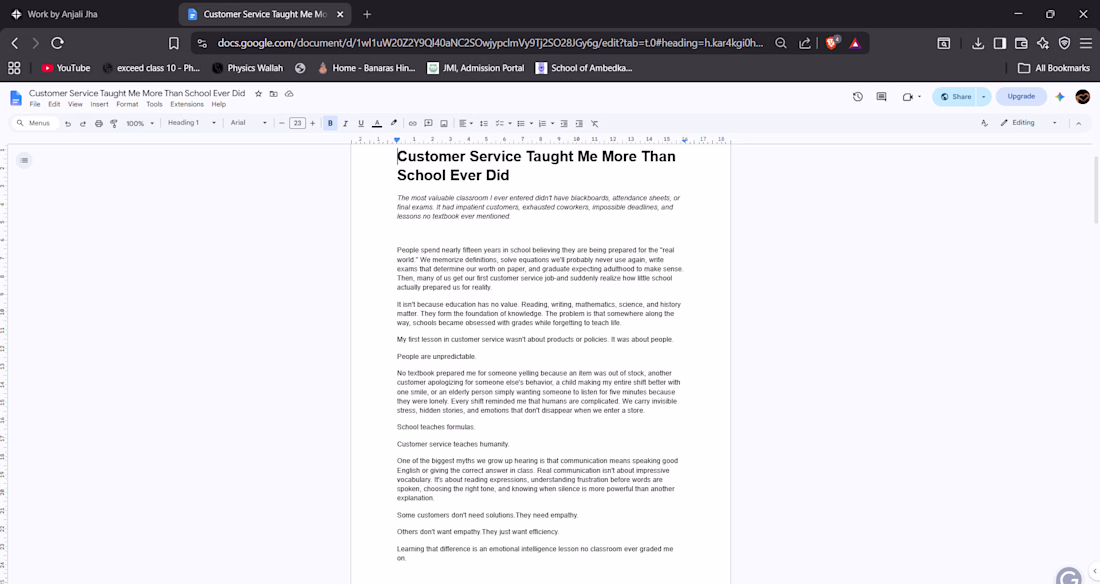Add a comment using the toolbar icon
The image size is (1100, 584).
coord(428,124)
